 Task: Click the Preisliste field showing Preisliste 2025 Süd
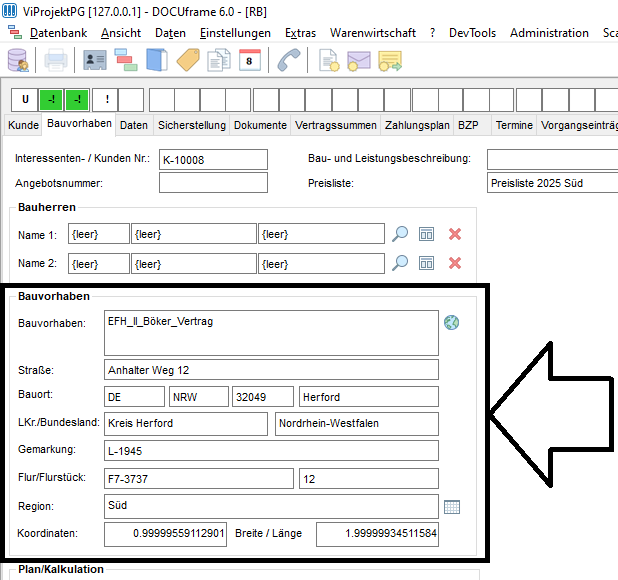(x=552, y=182)
